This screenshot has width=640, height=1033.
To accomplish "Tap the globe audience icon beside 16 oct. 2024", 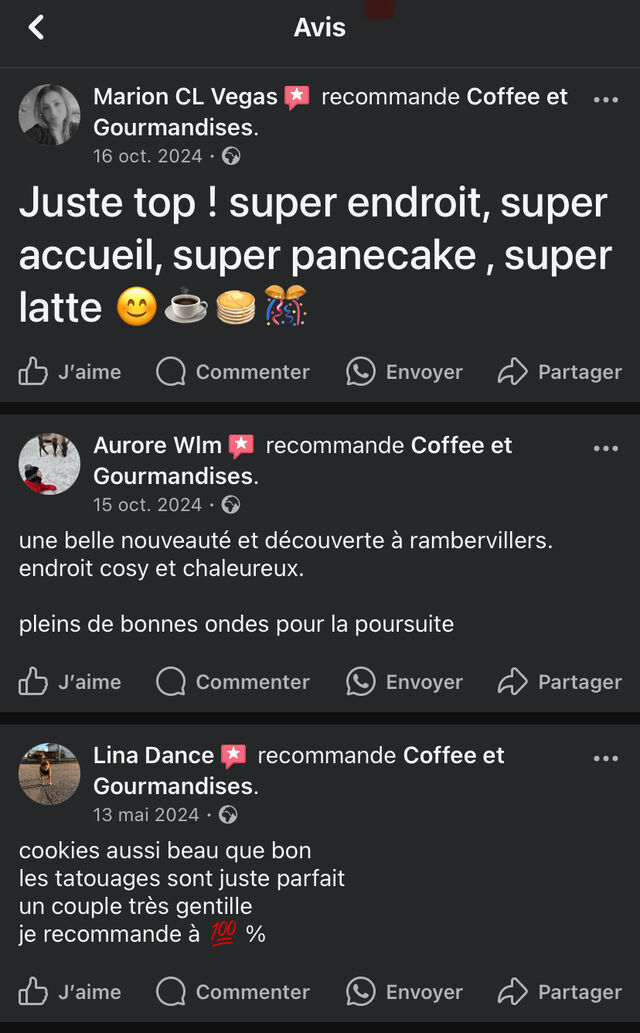I will coord(231,156).
